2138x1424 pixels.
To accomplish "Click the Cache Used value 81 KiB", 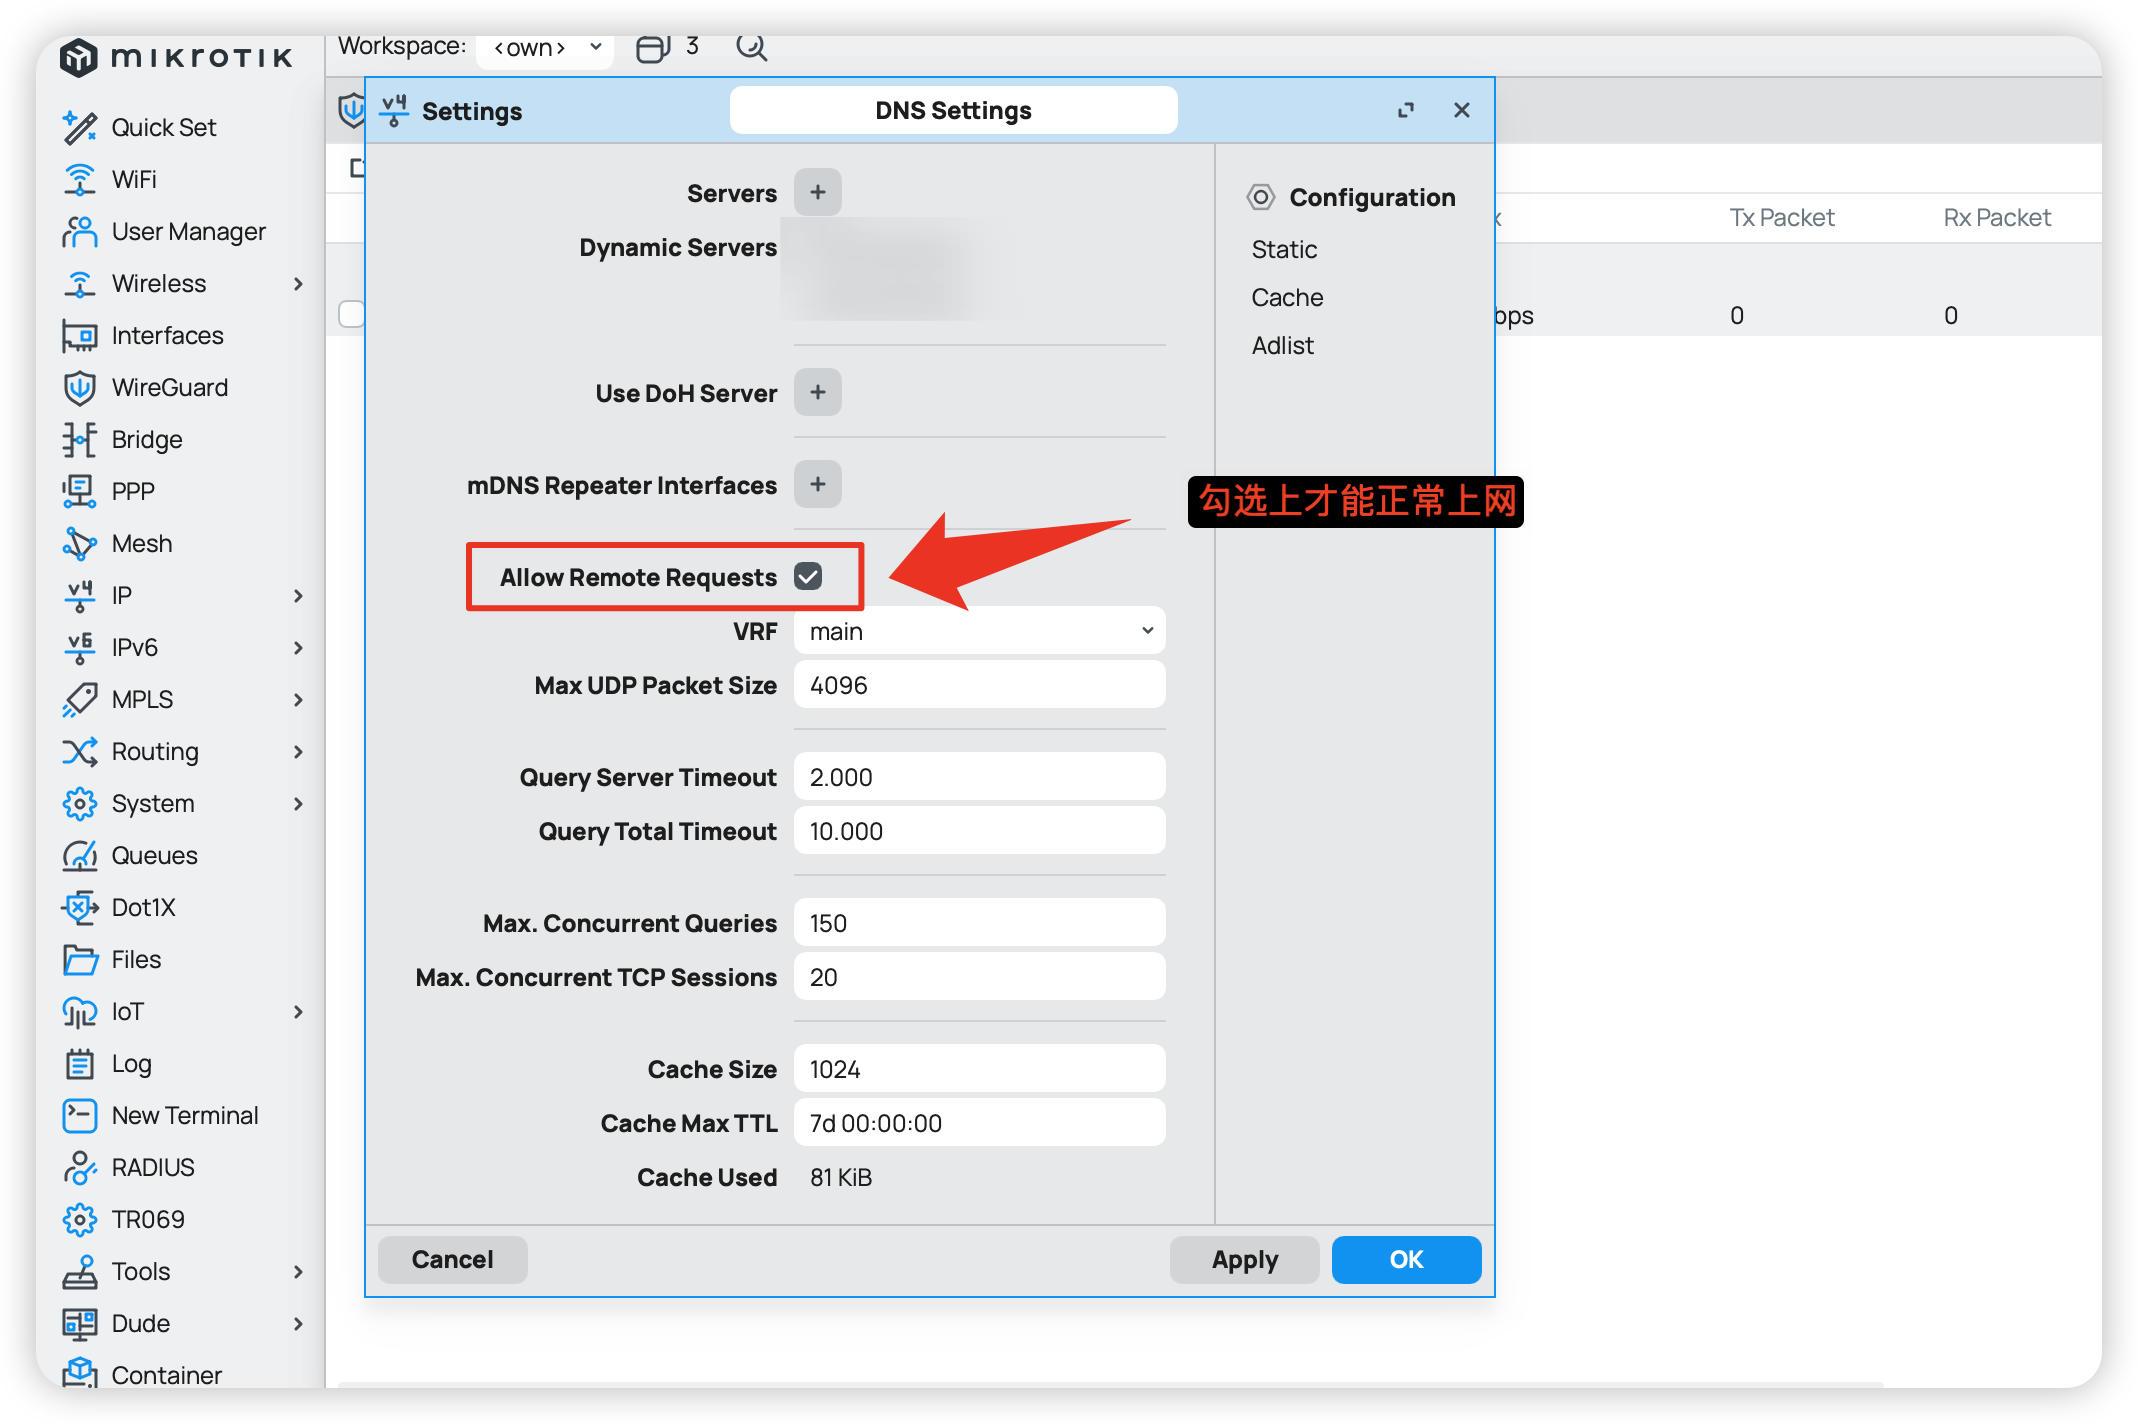I will [841, 1177].
